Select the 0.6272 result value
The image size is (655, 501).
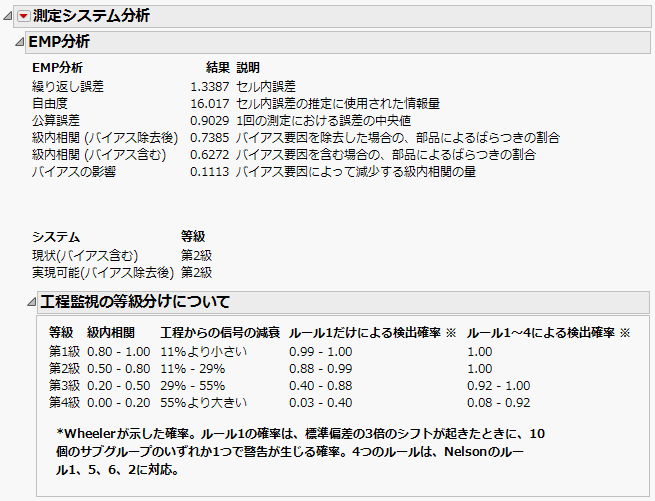(210, 155)
